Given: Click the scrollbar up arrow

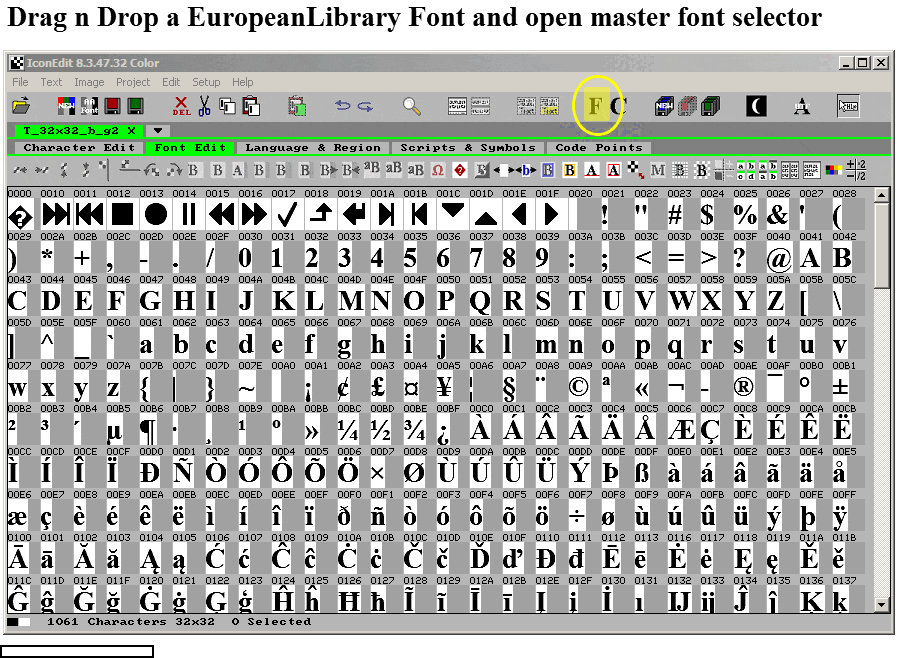Looking at the screenshot, I should pos(881,195).
